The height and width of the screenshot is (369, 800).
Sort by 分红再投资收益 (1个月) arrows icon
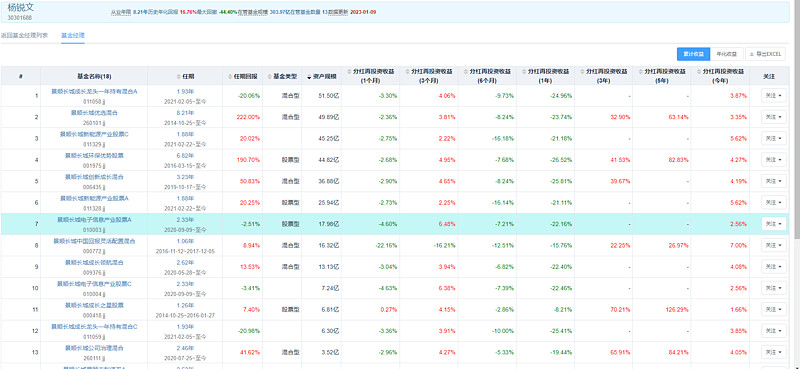pyautogui.click(x=349, y=71)
